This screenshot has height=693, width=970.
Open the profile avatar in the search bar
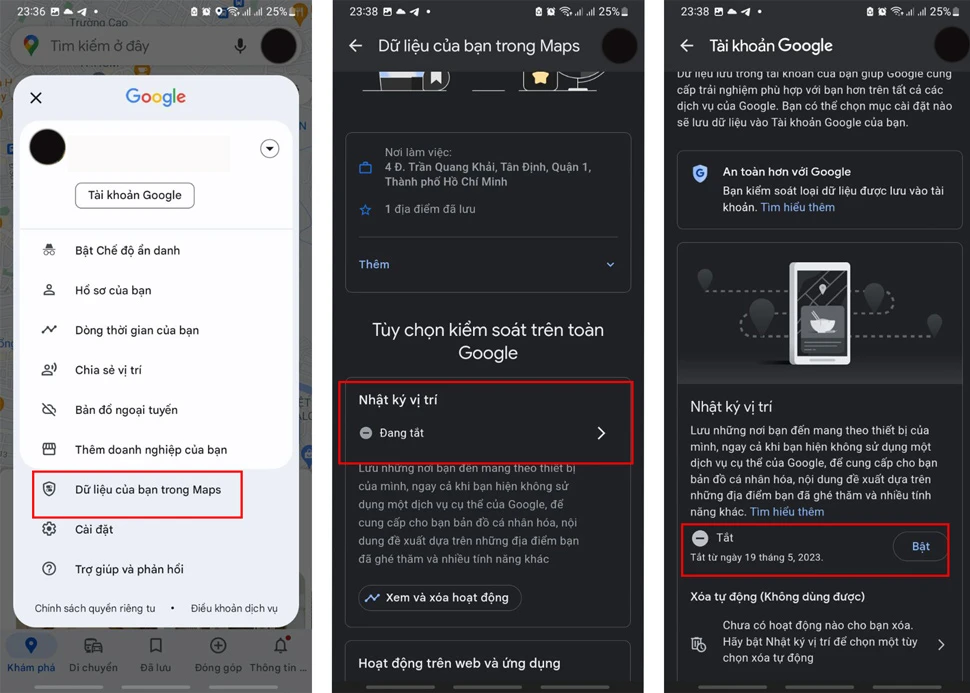tap(278, 45)
